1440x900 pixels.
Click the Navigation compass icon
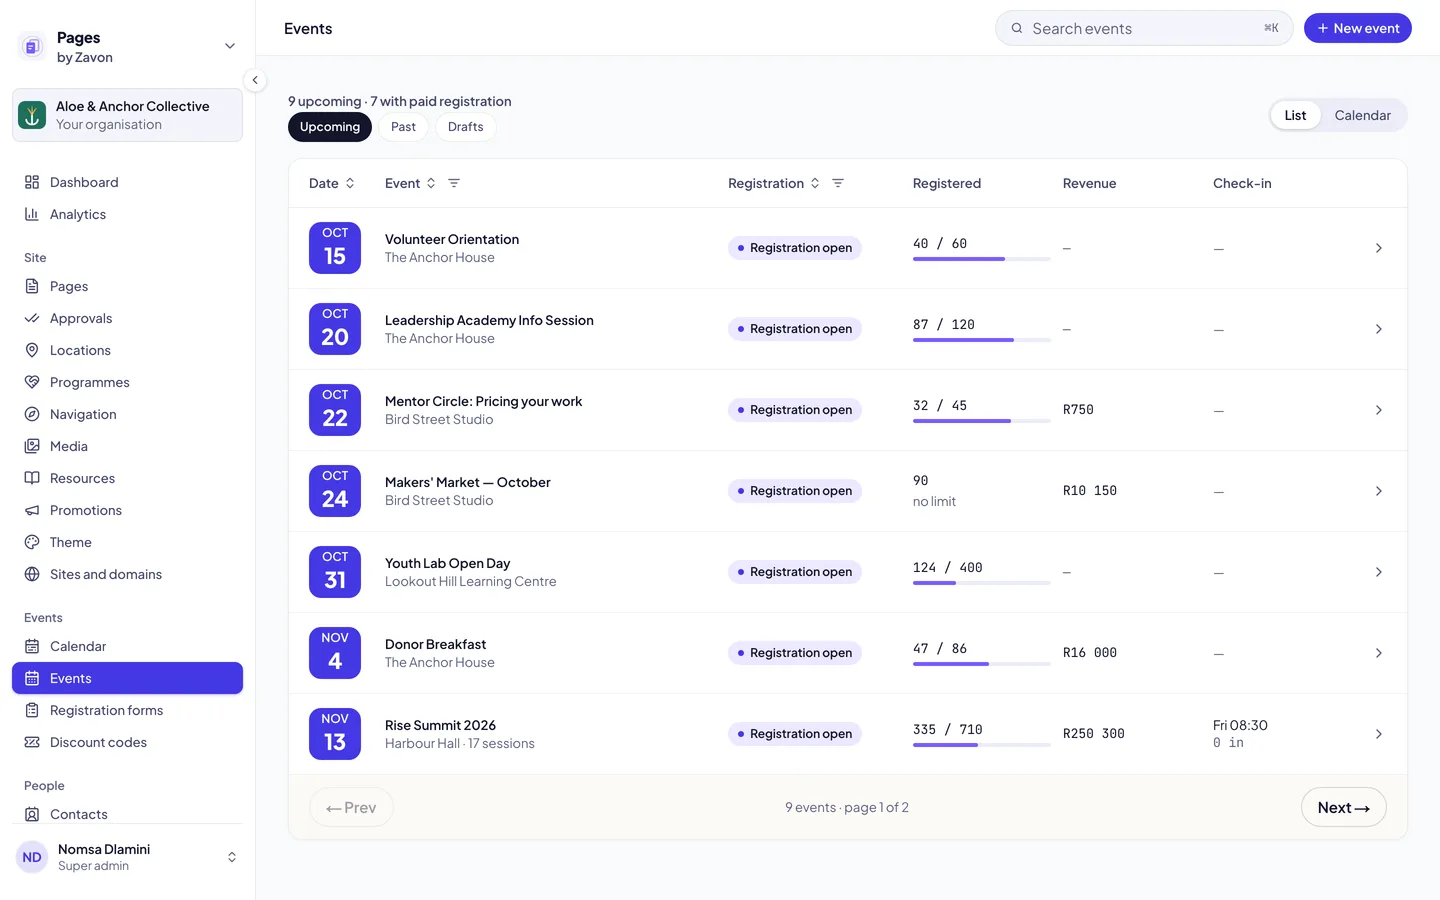[x=32, y=414]
